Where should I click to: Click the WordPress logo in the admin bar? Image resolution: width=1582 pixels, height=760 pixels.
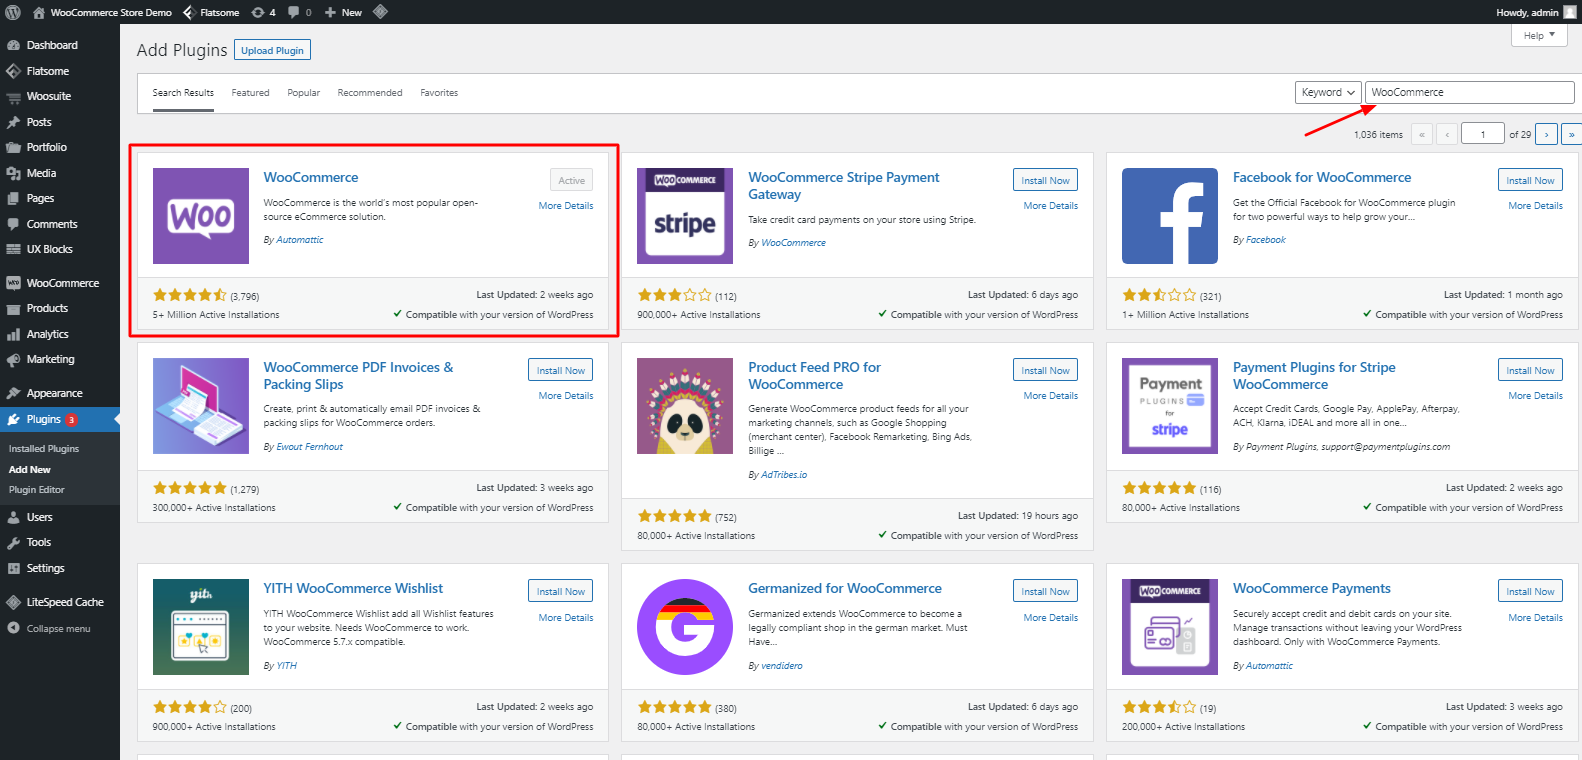pos(13,12)
